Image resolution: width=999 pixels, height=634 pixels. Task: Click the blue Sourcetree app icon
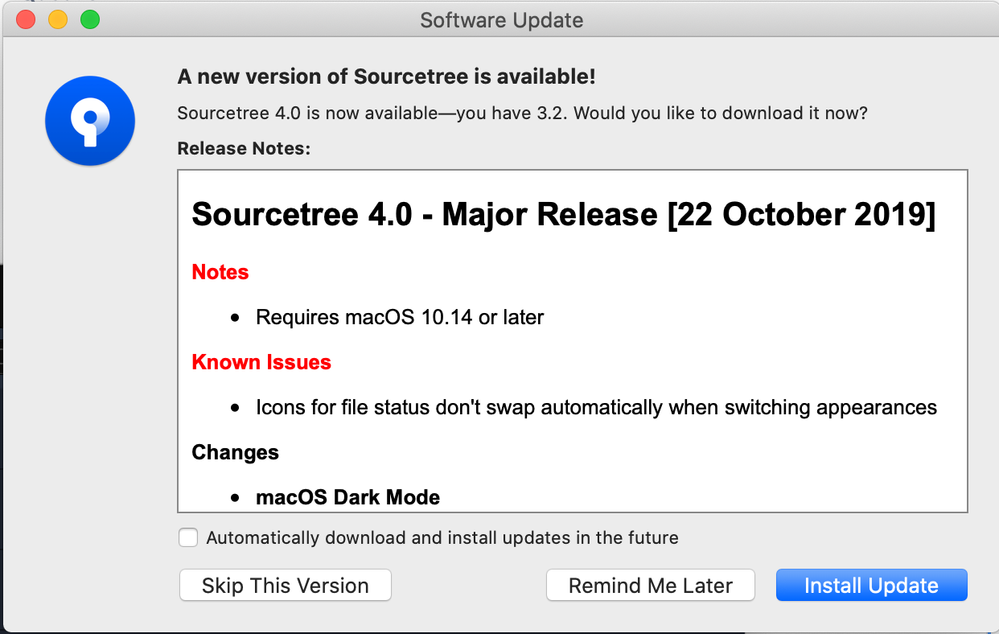(90, 120)
